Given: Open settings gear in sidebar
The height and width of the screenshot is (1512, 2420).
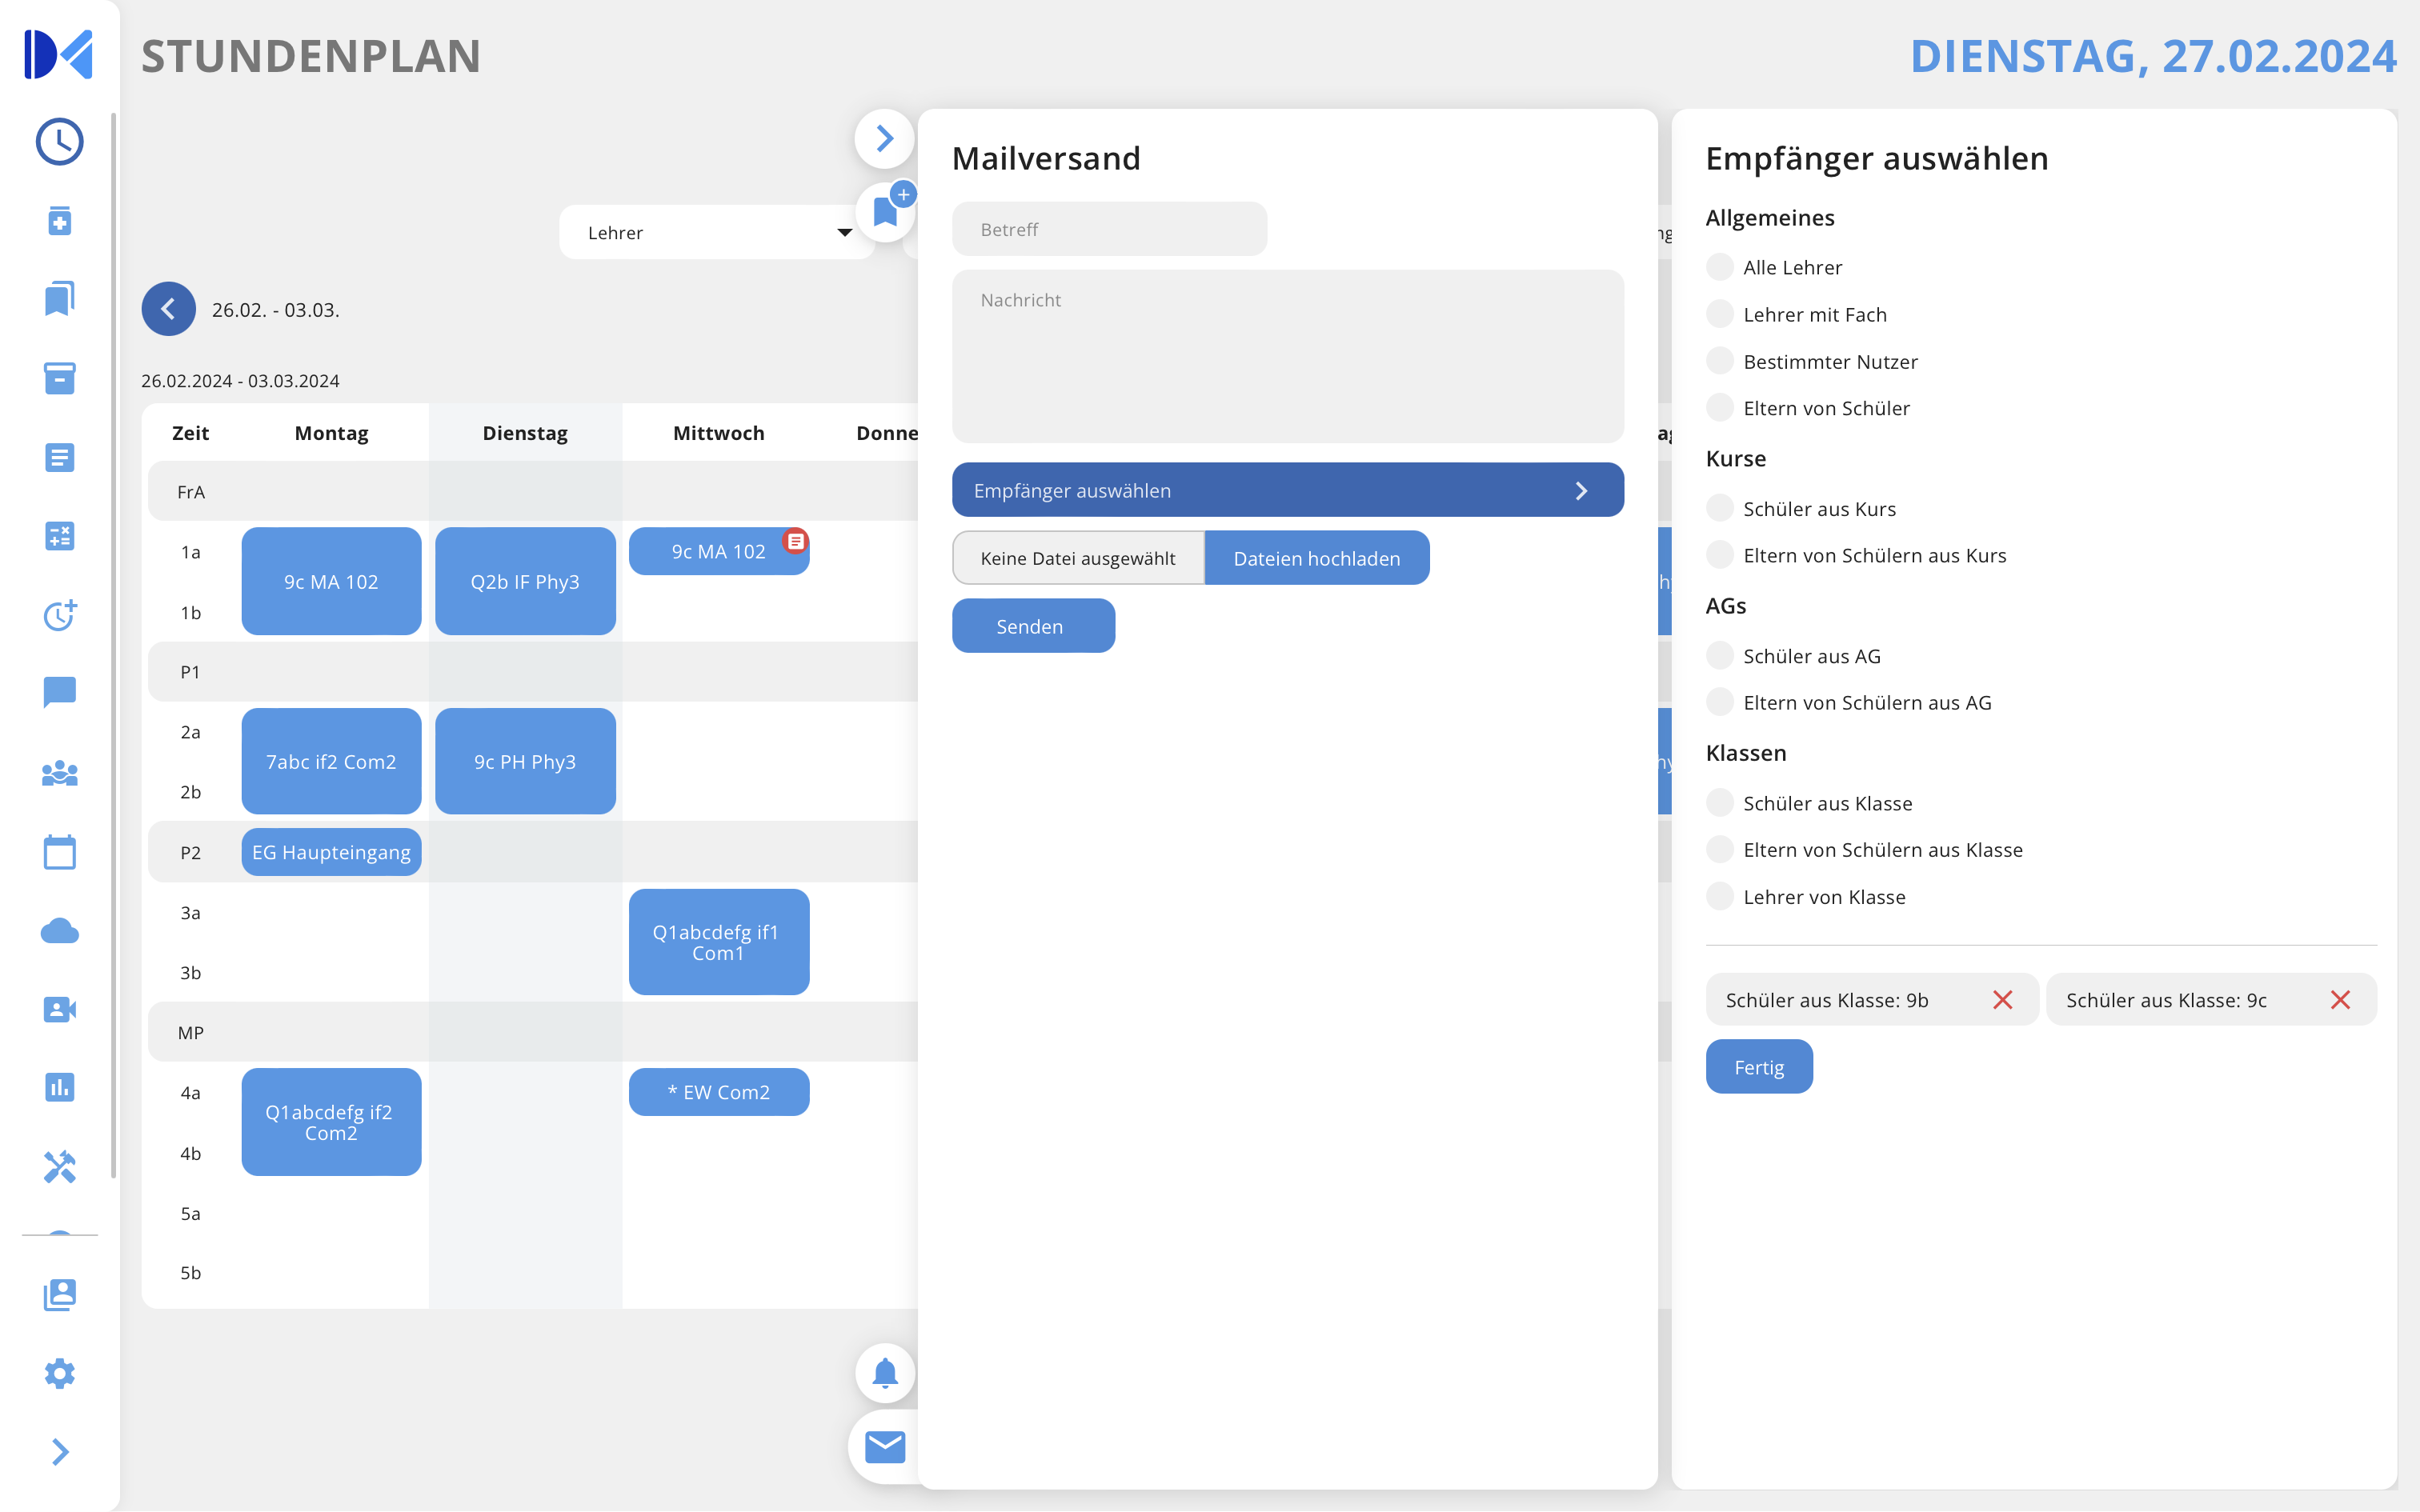Looking at the screenshot, I should [59, 1373].
